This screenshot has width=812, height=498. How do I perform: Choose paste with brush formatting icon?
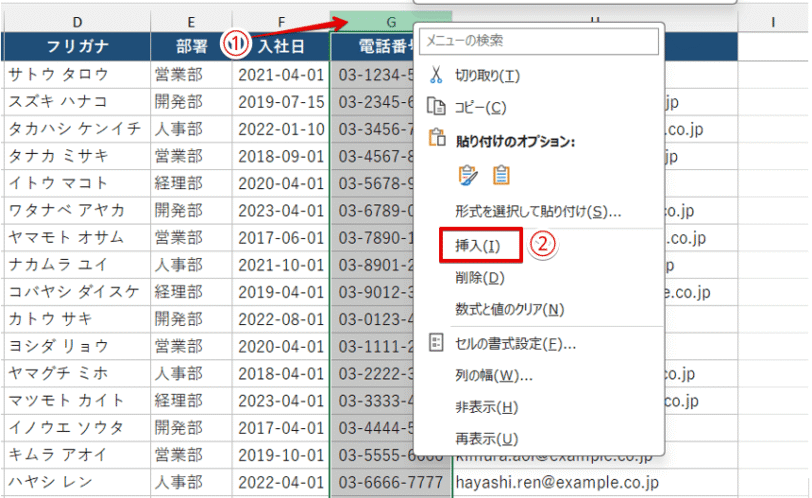pos(468,175)
